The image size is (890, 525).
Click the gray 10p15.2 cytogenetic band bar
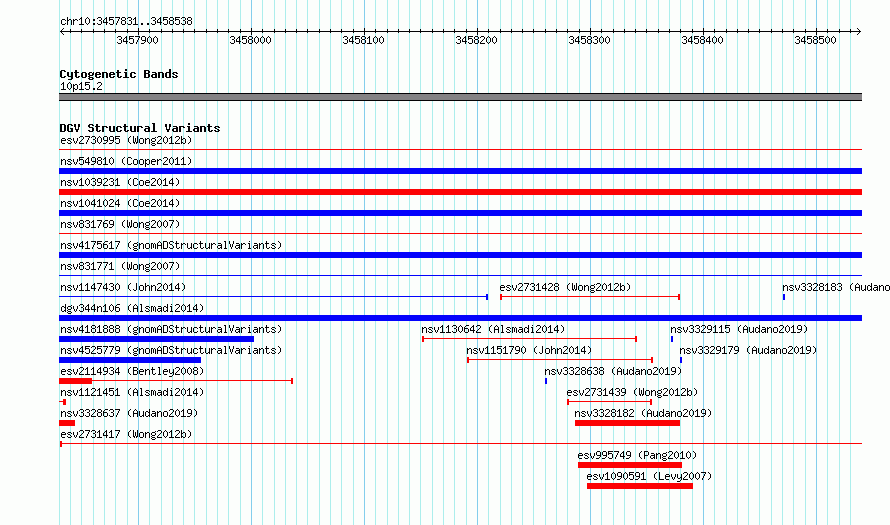coord(460,97)
